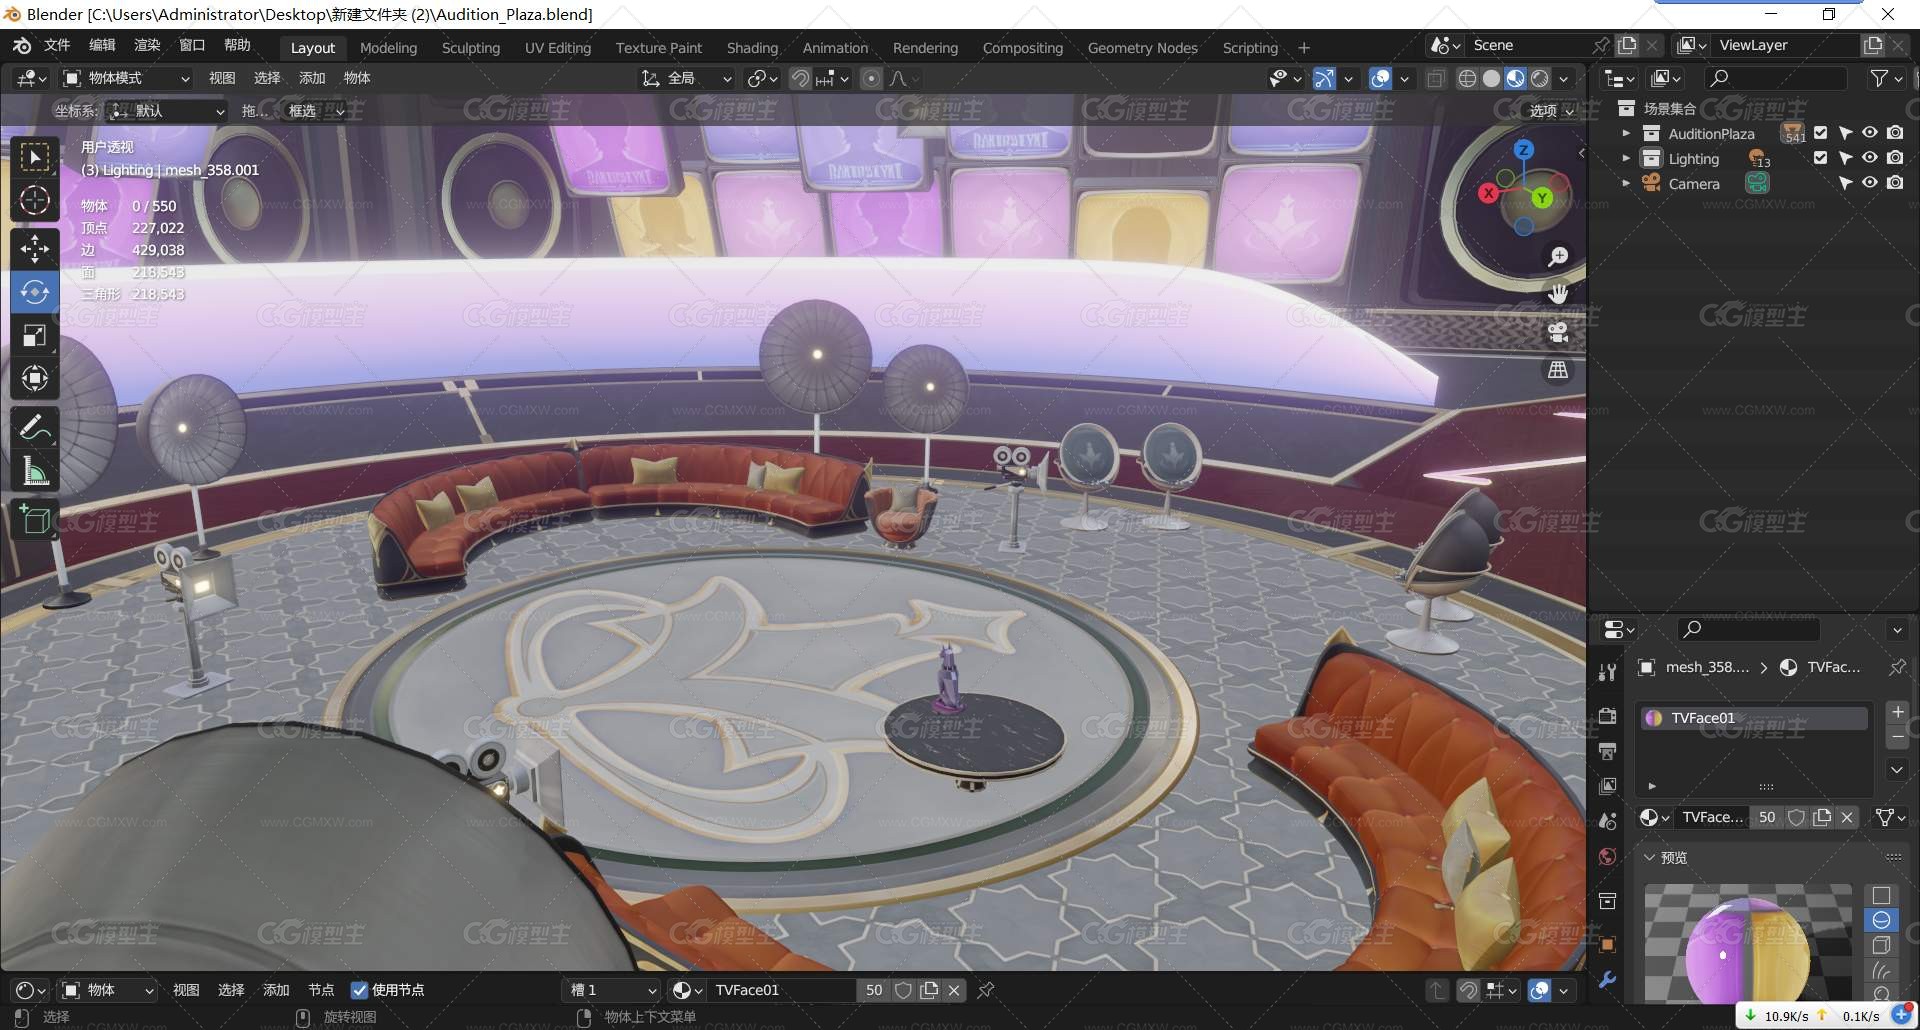Screen dimensions: 1920x1030
Task: Disable AudionPlaza in renders
Action: (x=1895, y=133)
